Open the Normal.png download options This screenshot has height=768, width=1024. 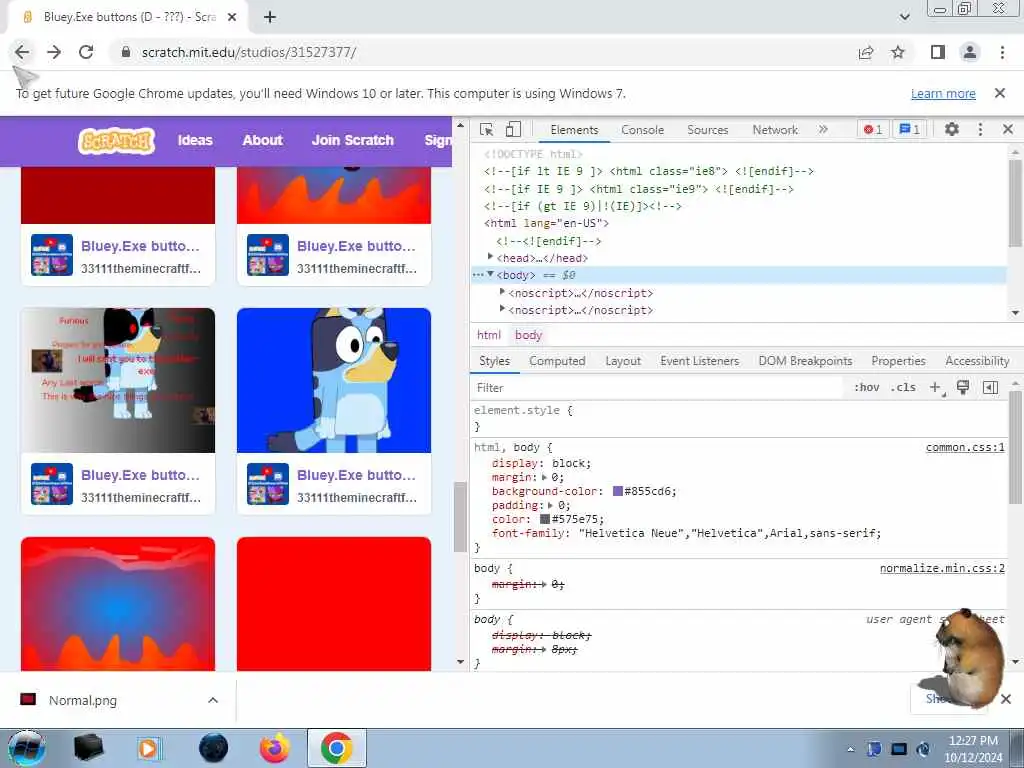pos(213,700)
